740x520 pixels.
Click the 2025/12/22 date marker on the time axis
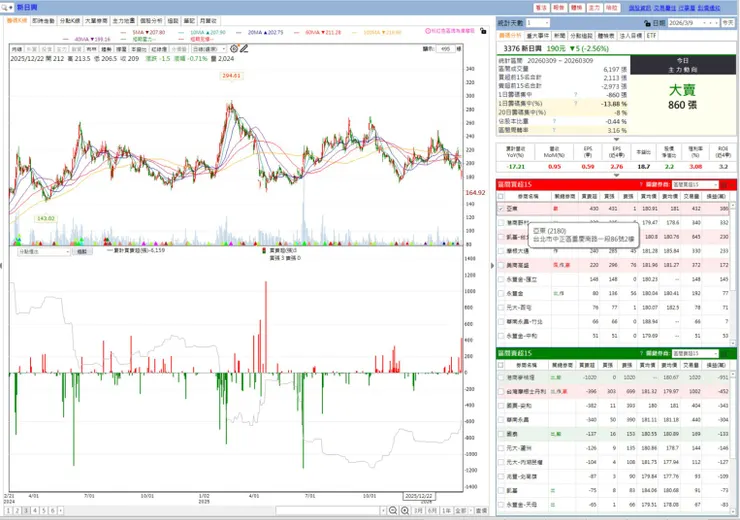419,496
